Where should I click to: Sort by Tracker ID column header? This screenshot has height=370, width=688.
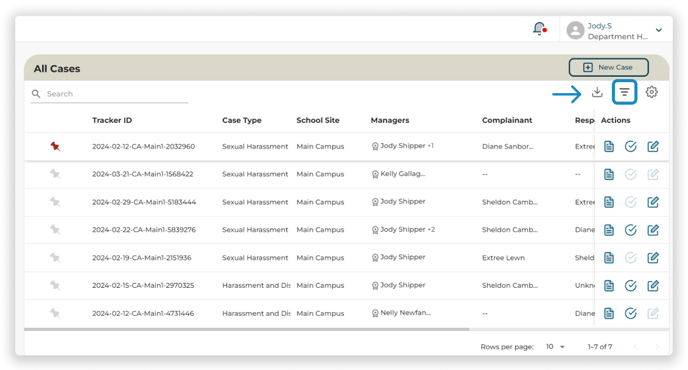[112, 120]
